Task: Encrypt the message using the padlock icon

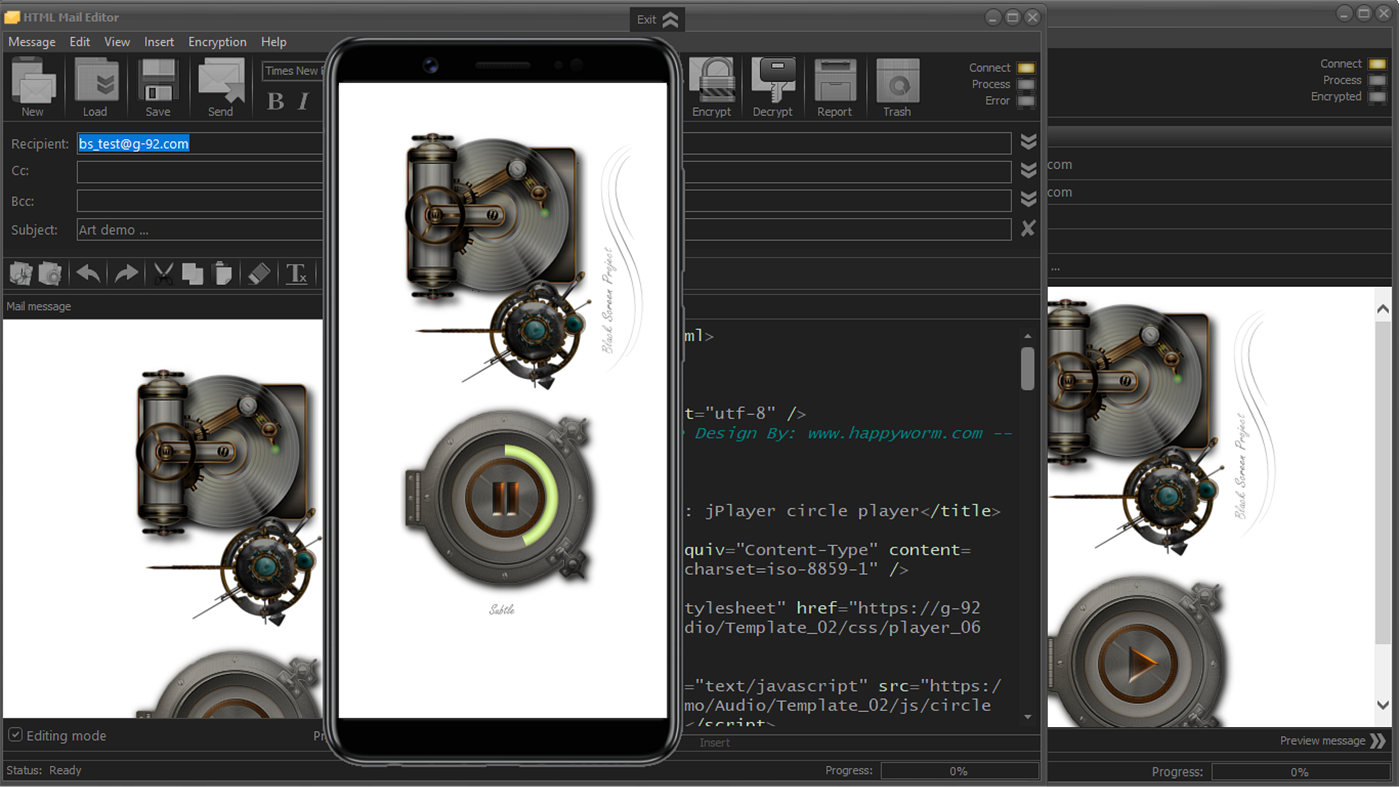Action: pos(712,87)
